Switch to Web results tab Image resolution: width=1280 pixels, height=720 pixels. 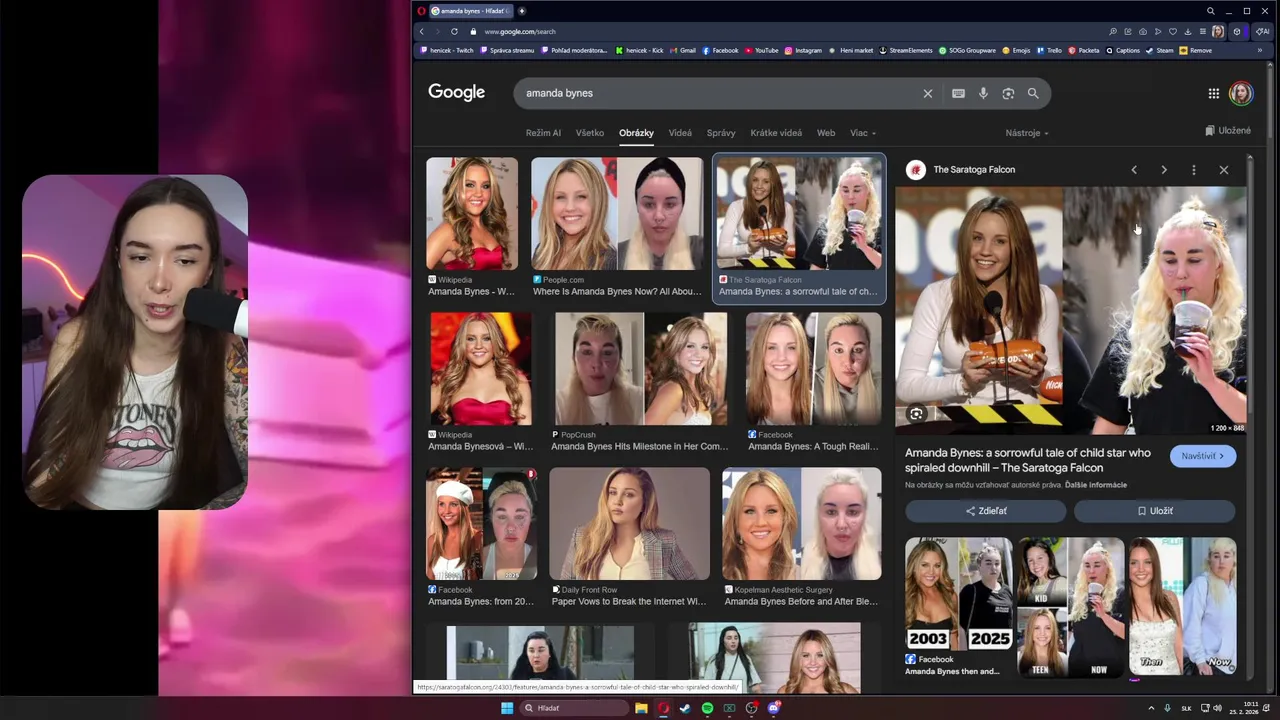pos(826,133)
